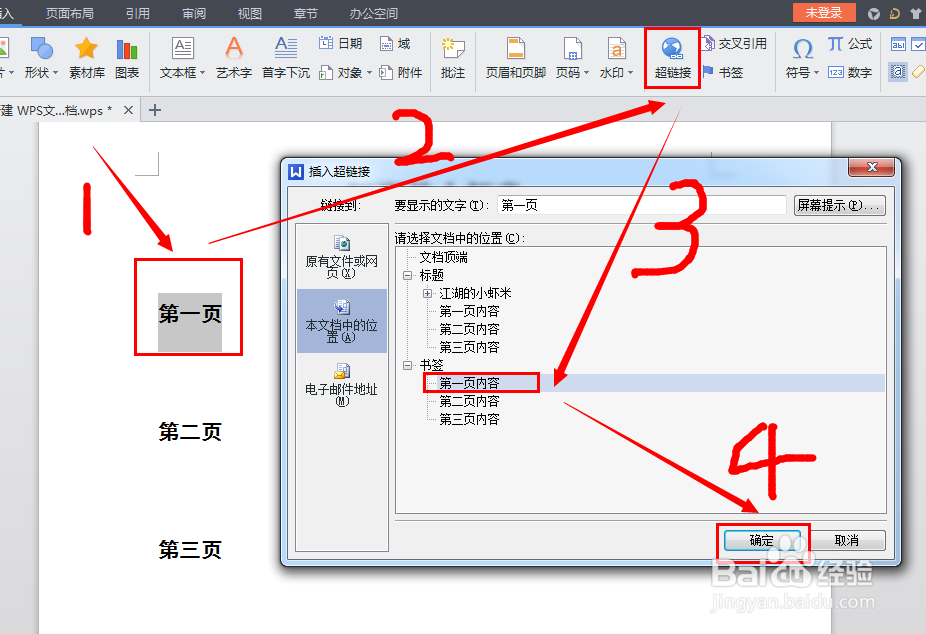Select the 超链接 (Hyperlink) icon

[671, 55]
